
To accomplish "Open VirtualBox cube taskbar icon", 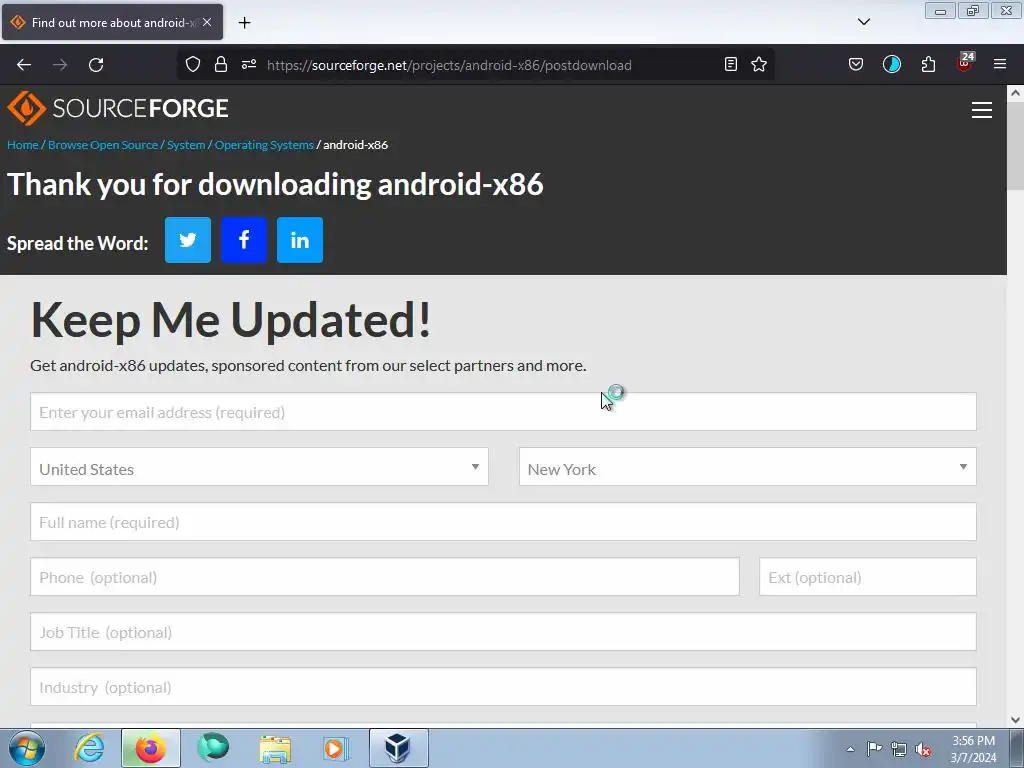I will click(x=398, y=748).
